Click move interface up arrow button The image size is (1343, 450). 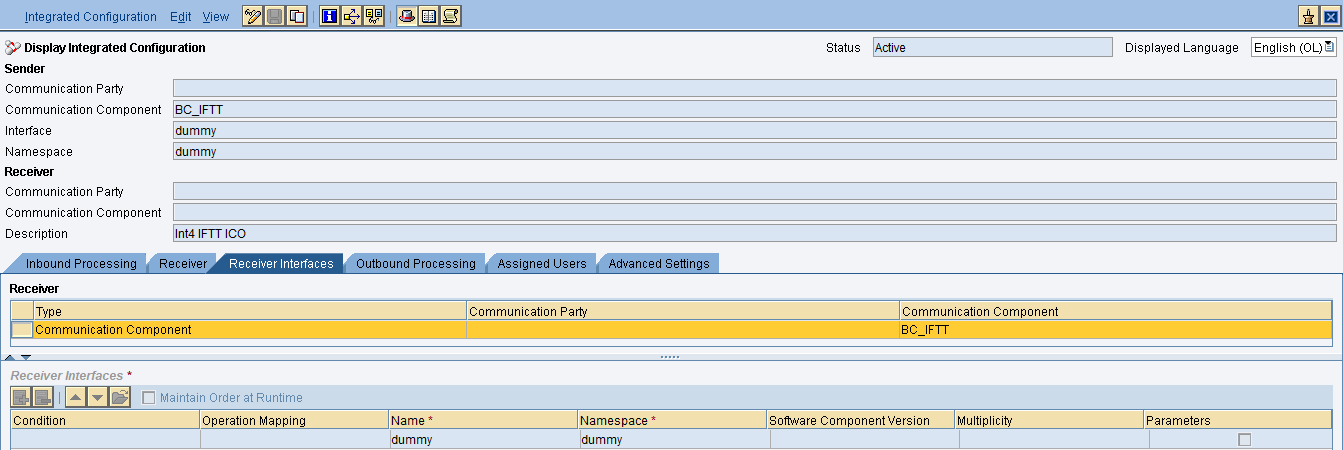pyautogui.click(x=76, y=398)
